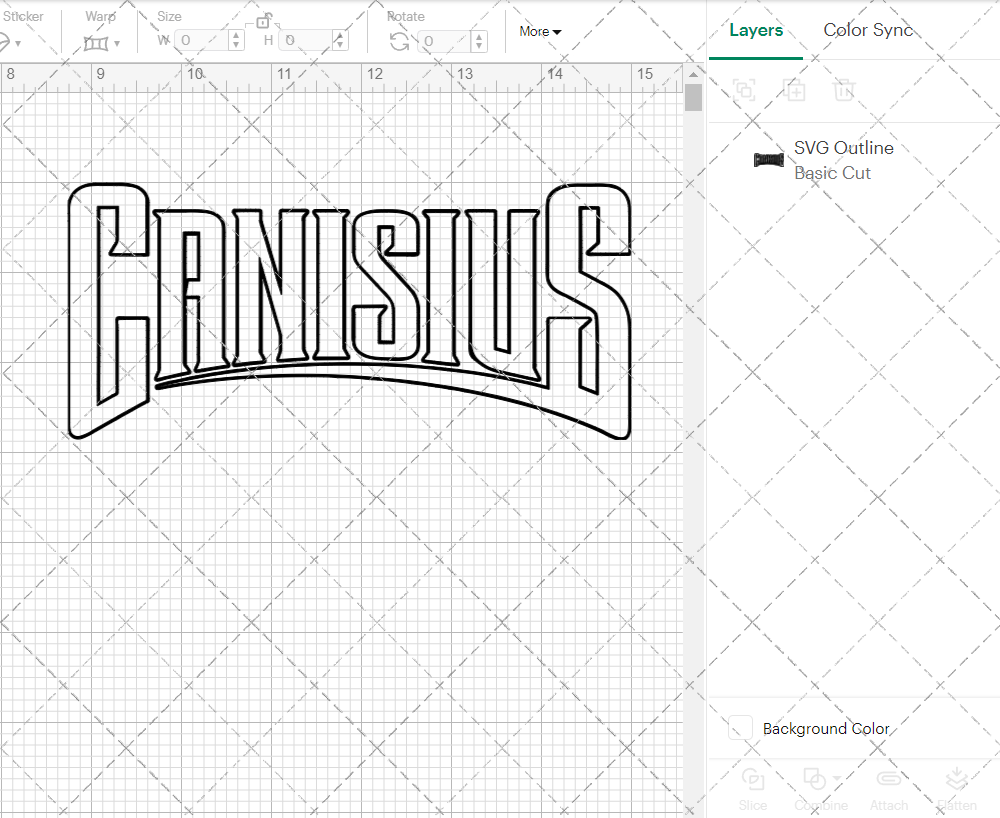Toggle the size aspect ratio lock
The image size is (1000, 818).
(265, 21)
